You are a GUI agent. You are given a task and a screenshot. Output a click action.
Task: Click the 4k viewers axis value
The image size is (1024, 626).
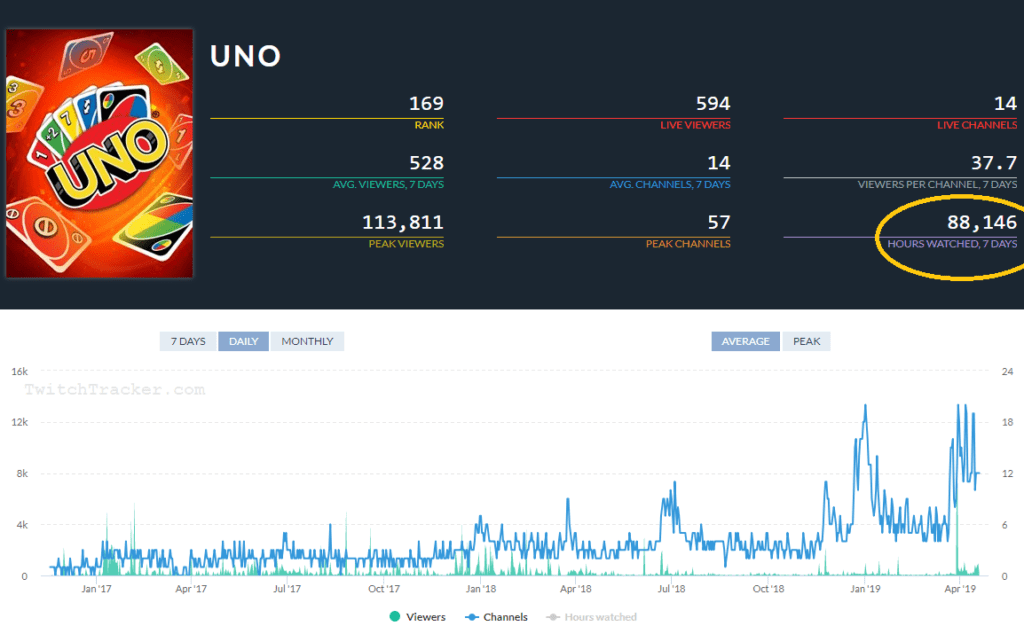click(x=22, y=525)
